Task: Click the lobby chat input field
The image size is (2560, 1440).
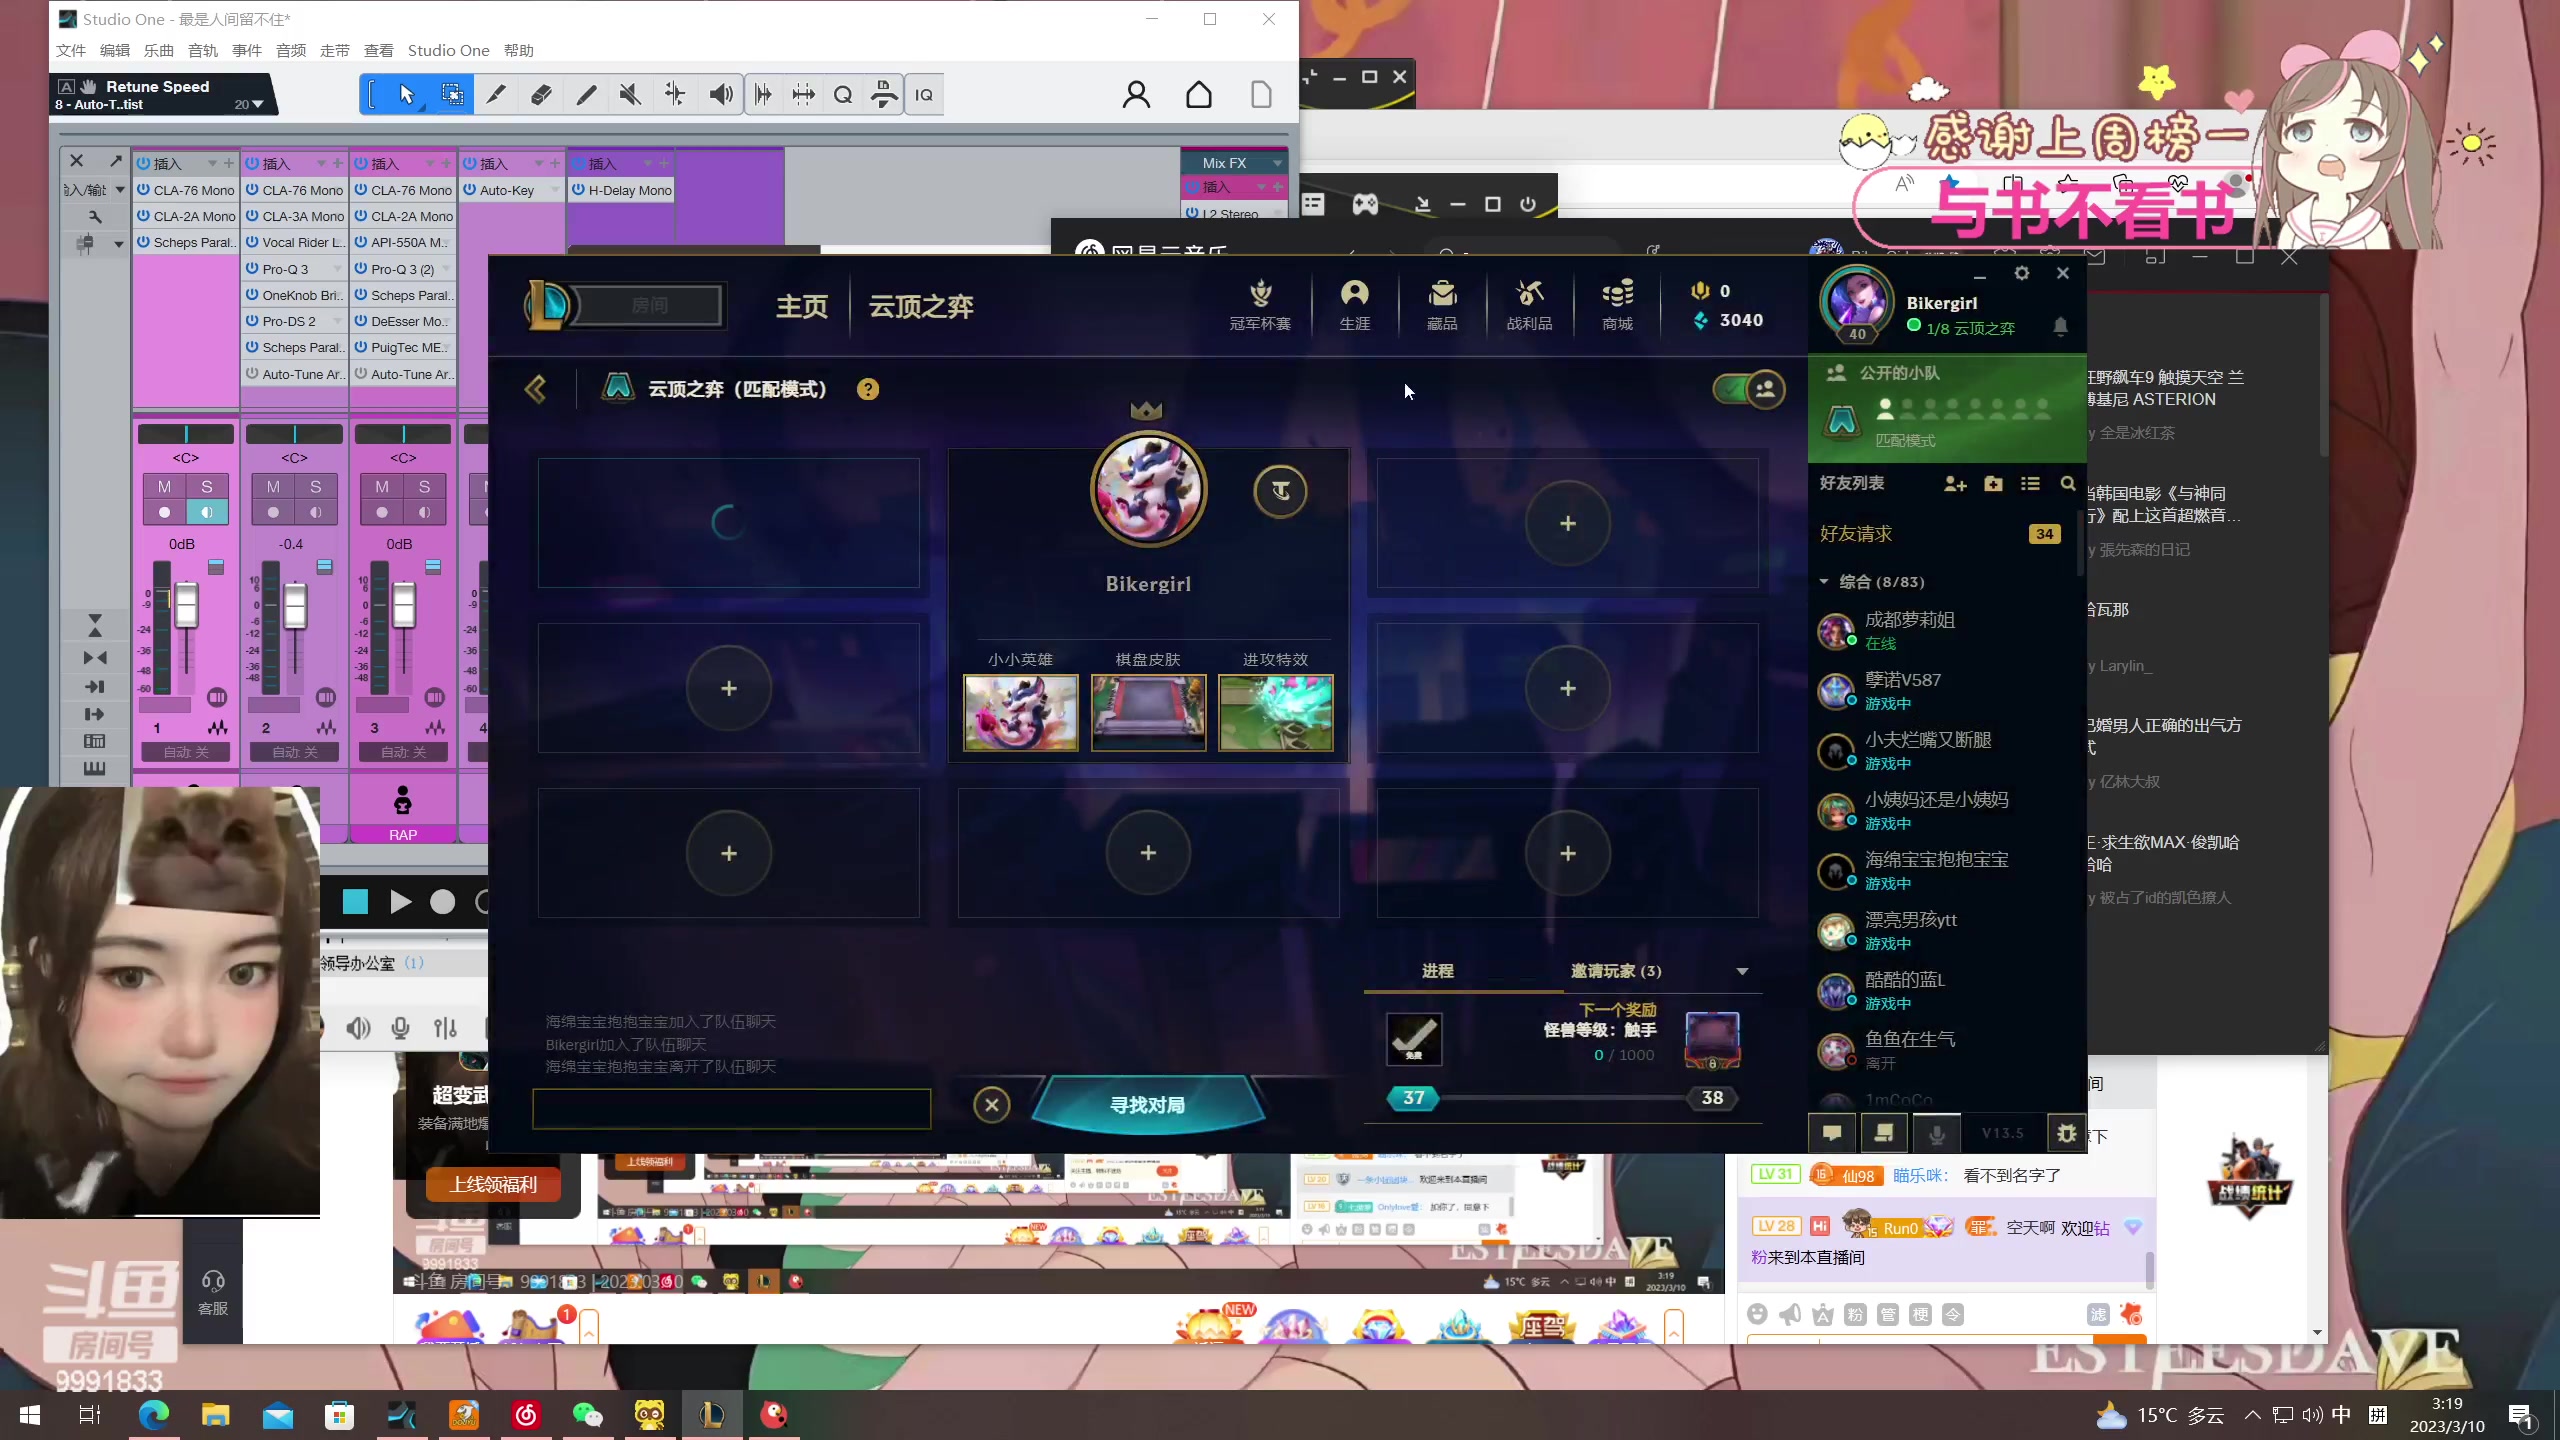Action: (x=732, y=1109)
